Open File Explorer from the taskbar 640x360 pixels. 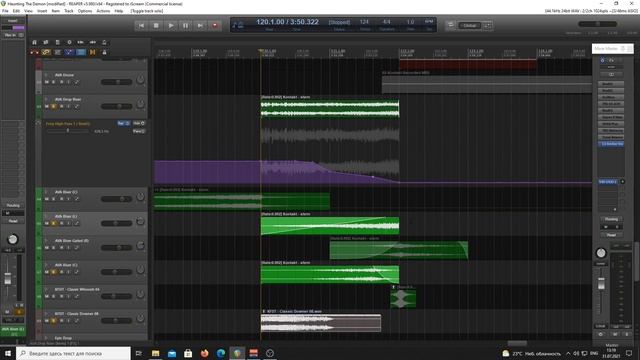pos(155,353)
